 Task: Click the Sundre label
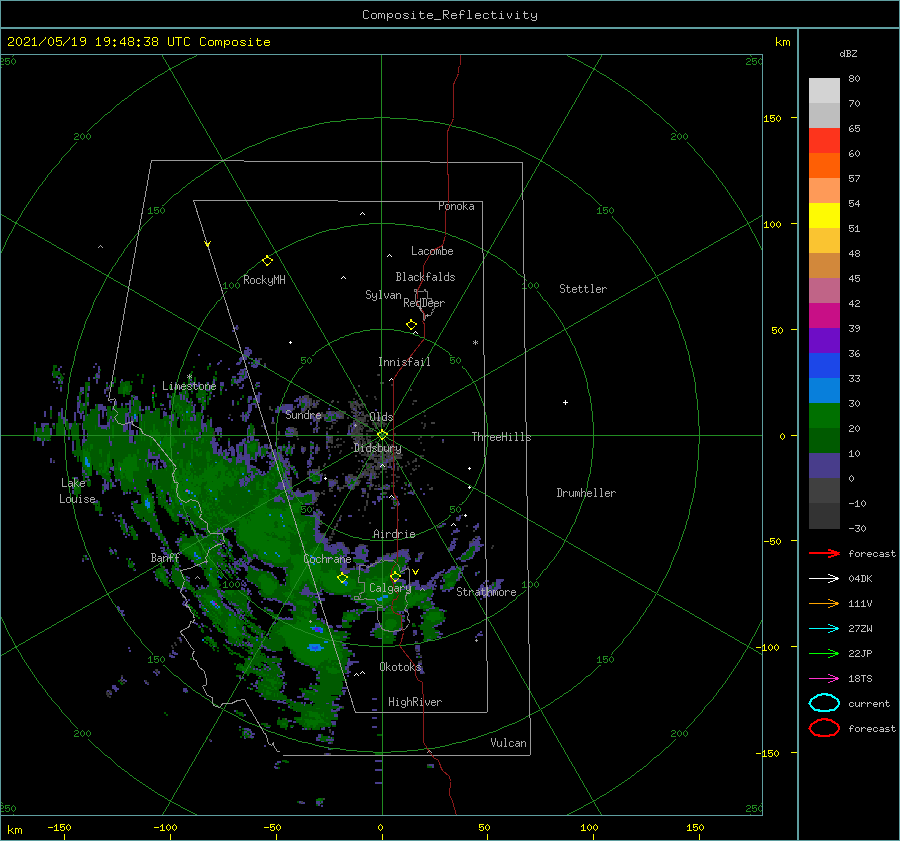303,415
